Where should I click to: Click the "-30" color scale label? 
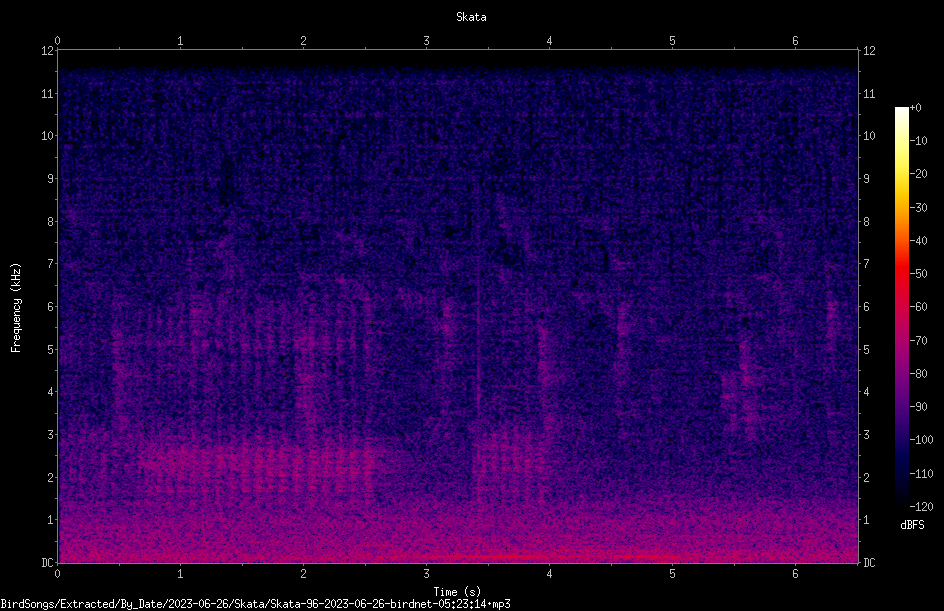pyautogui.click(x=919, y=208)
